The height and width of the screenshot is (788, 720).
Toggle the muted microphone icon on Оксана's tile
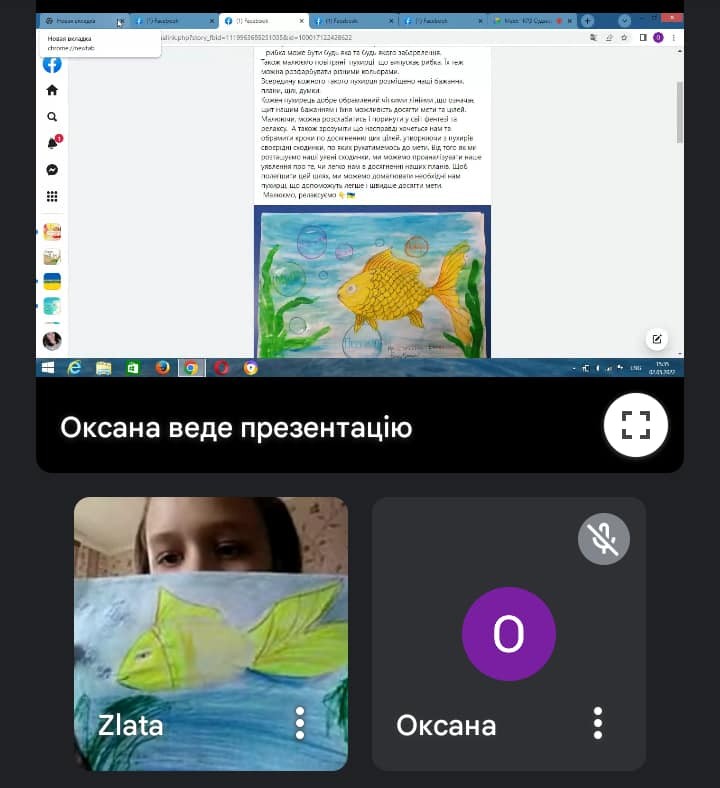[x=603, y=540]
